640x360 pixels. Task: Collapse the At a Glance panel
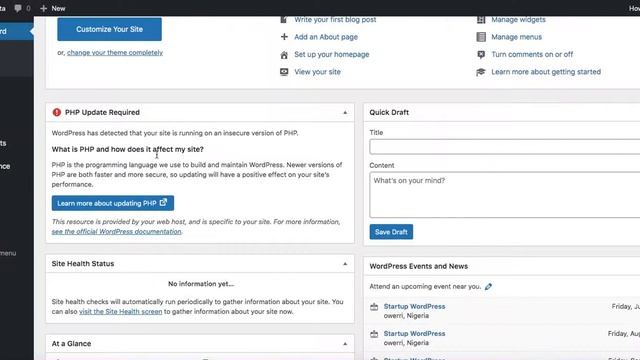click(345, 344)
